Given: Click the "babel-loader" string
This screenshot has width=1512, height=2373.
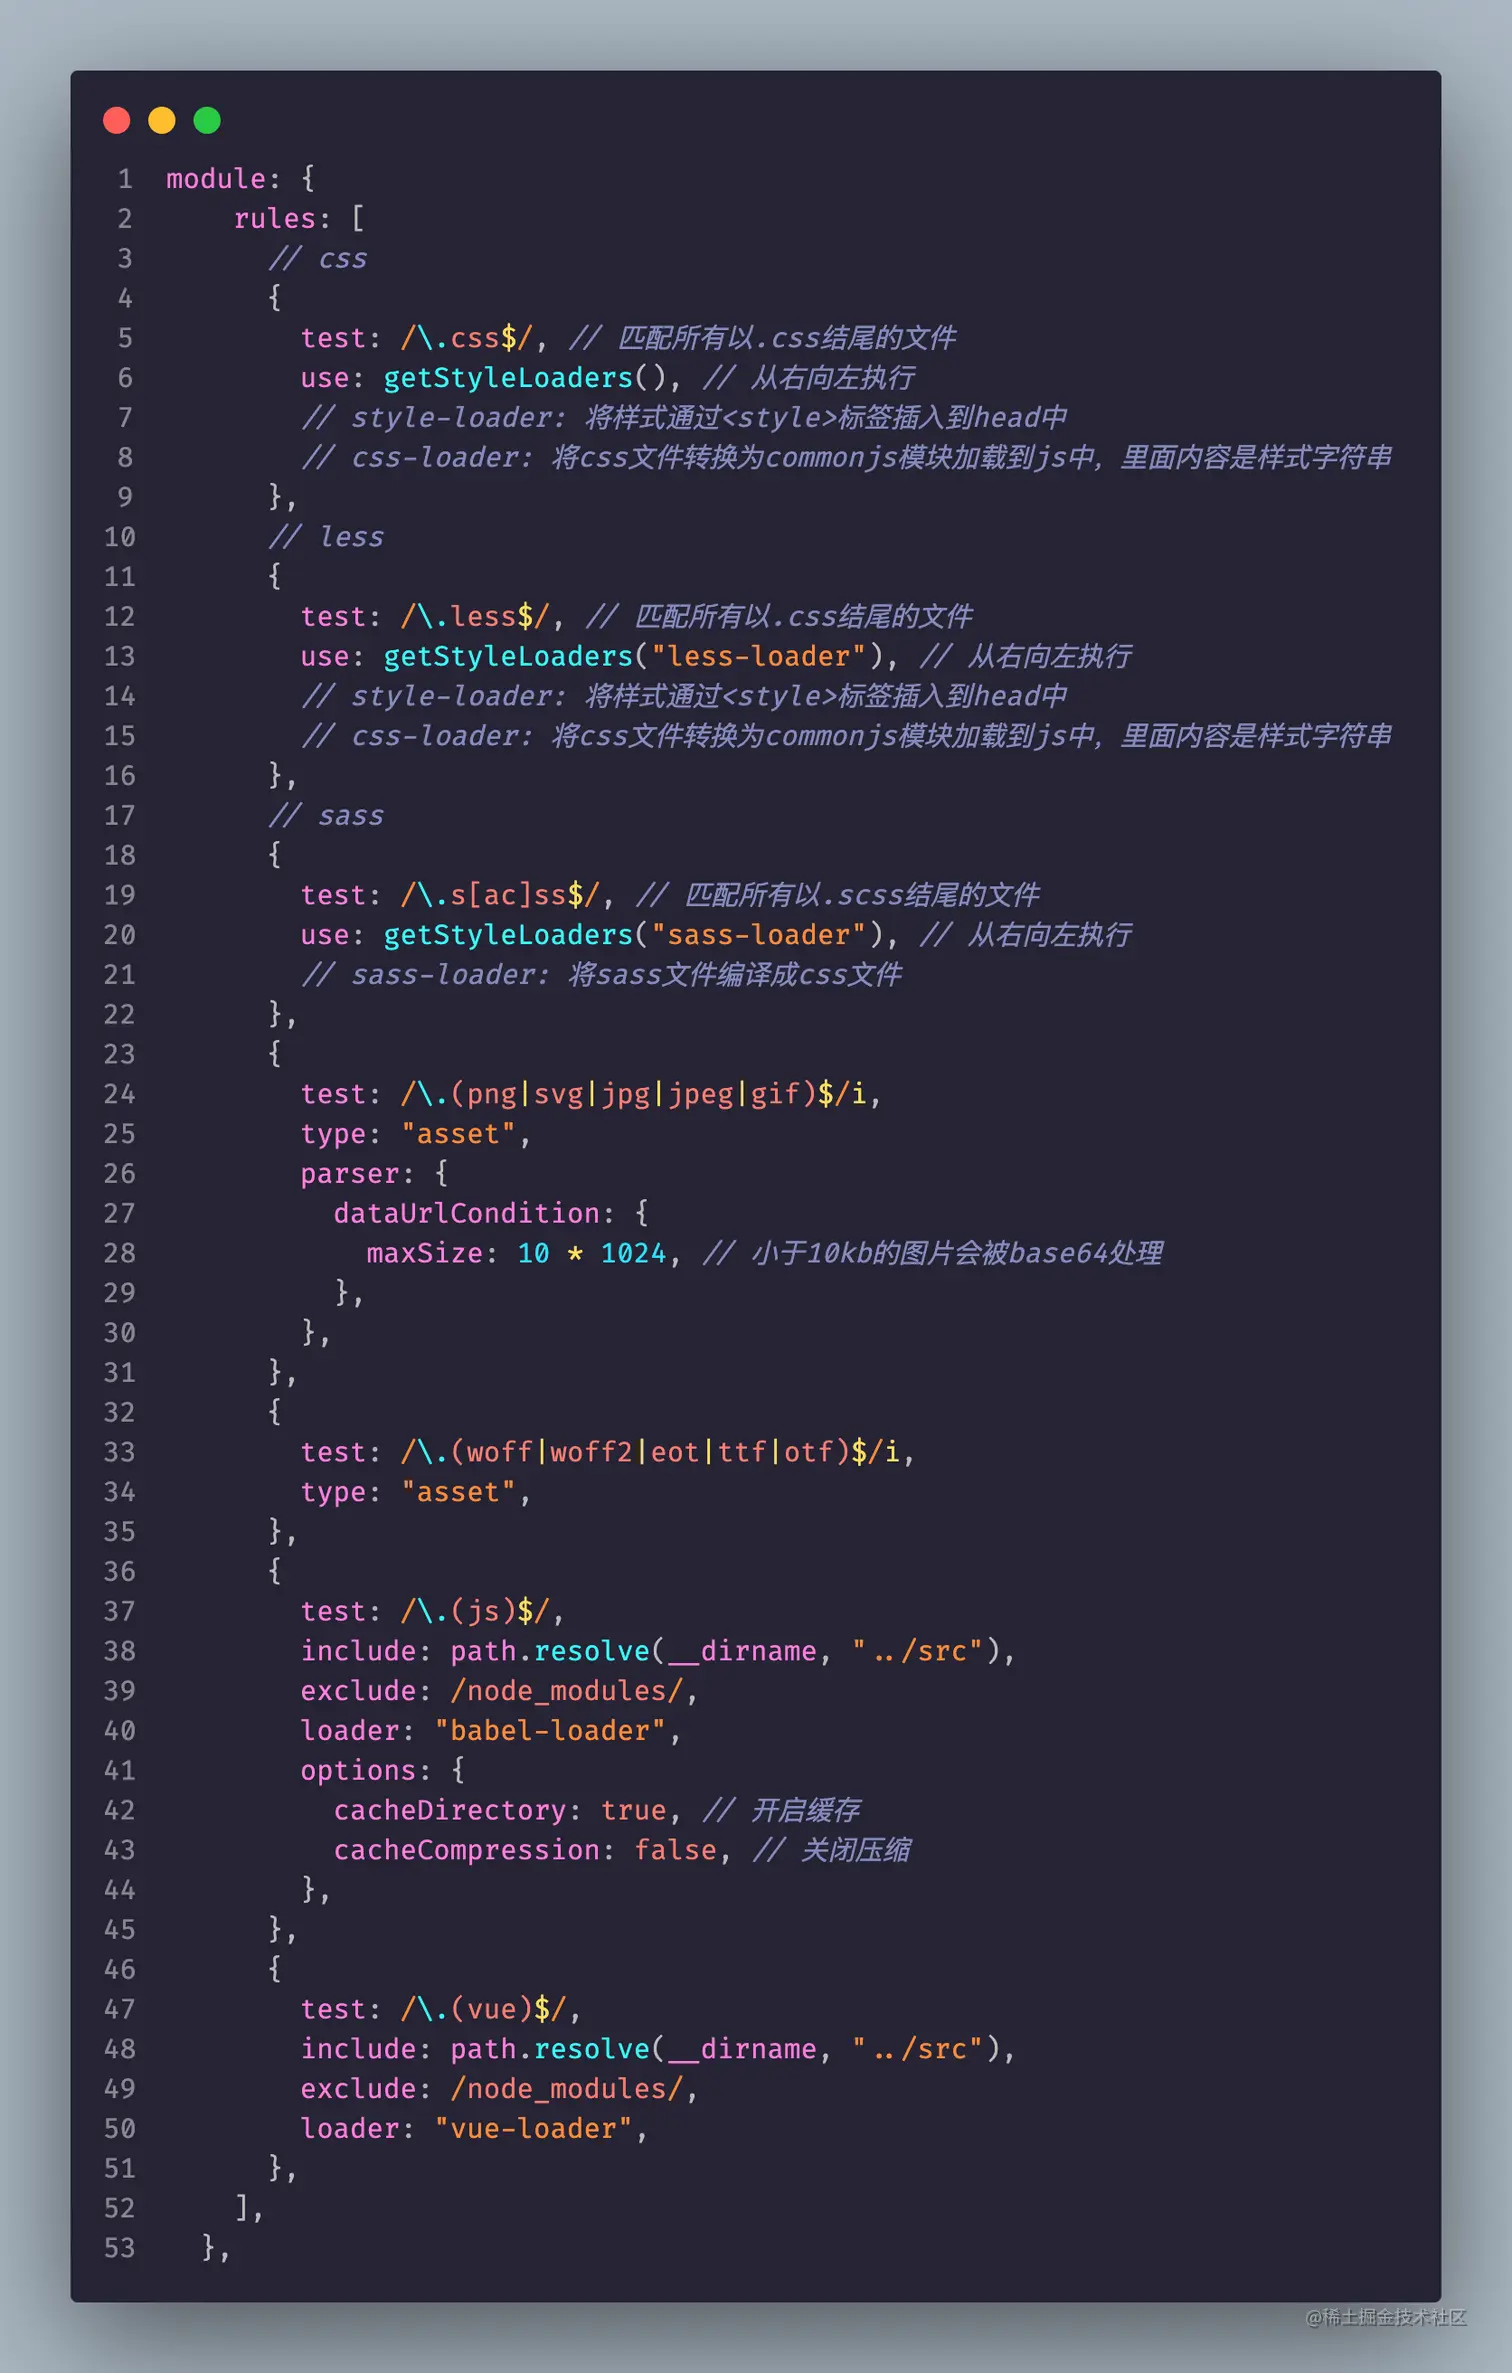Looking at the screenshot, I should click(551, 1731).
